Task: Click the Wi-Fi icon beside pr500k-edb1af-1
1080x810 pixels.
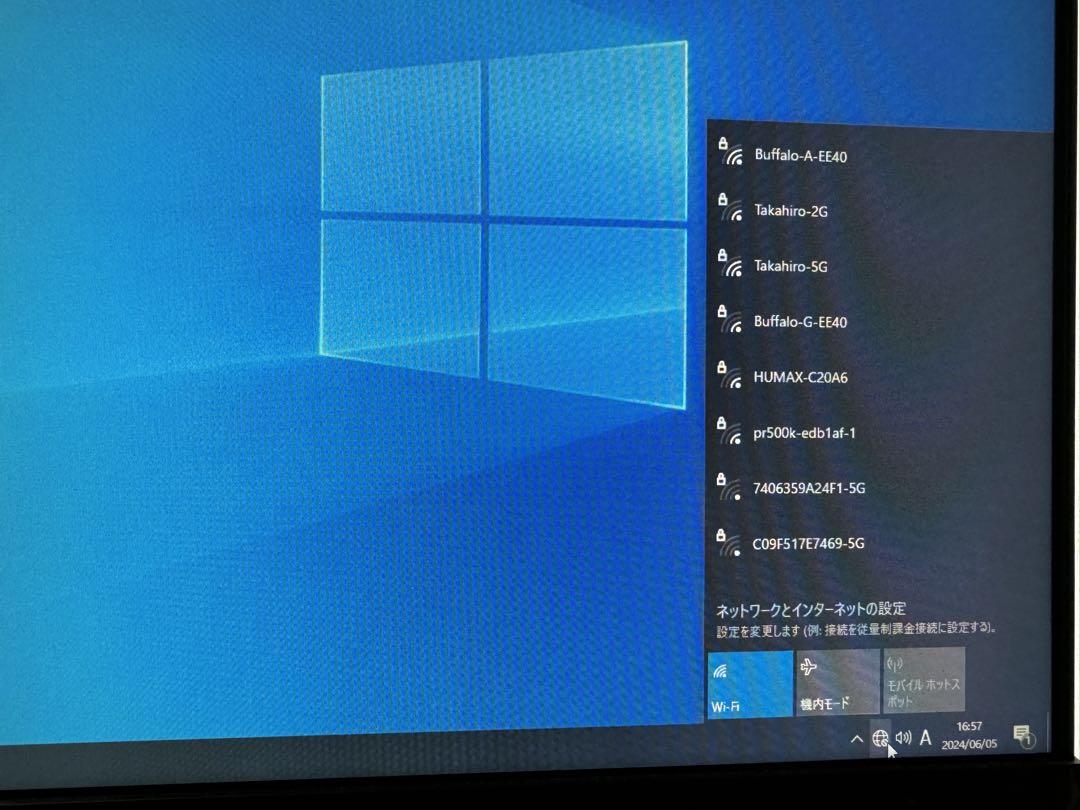Action: pos(730,430)
